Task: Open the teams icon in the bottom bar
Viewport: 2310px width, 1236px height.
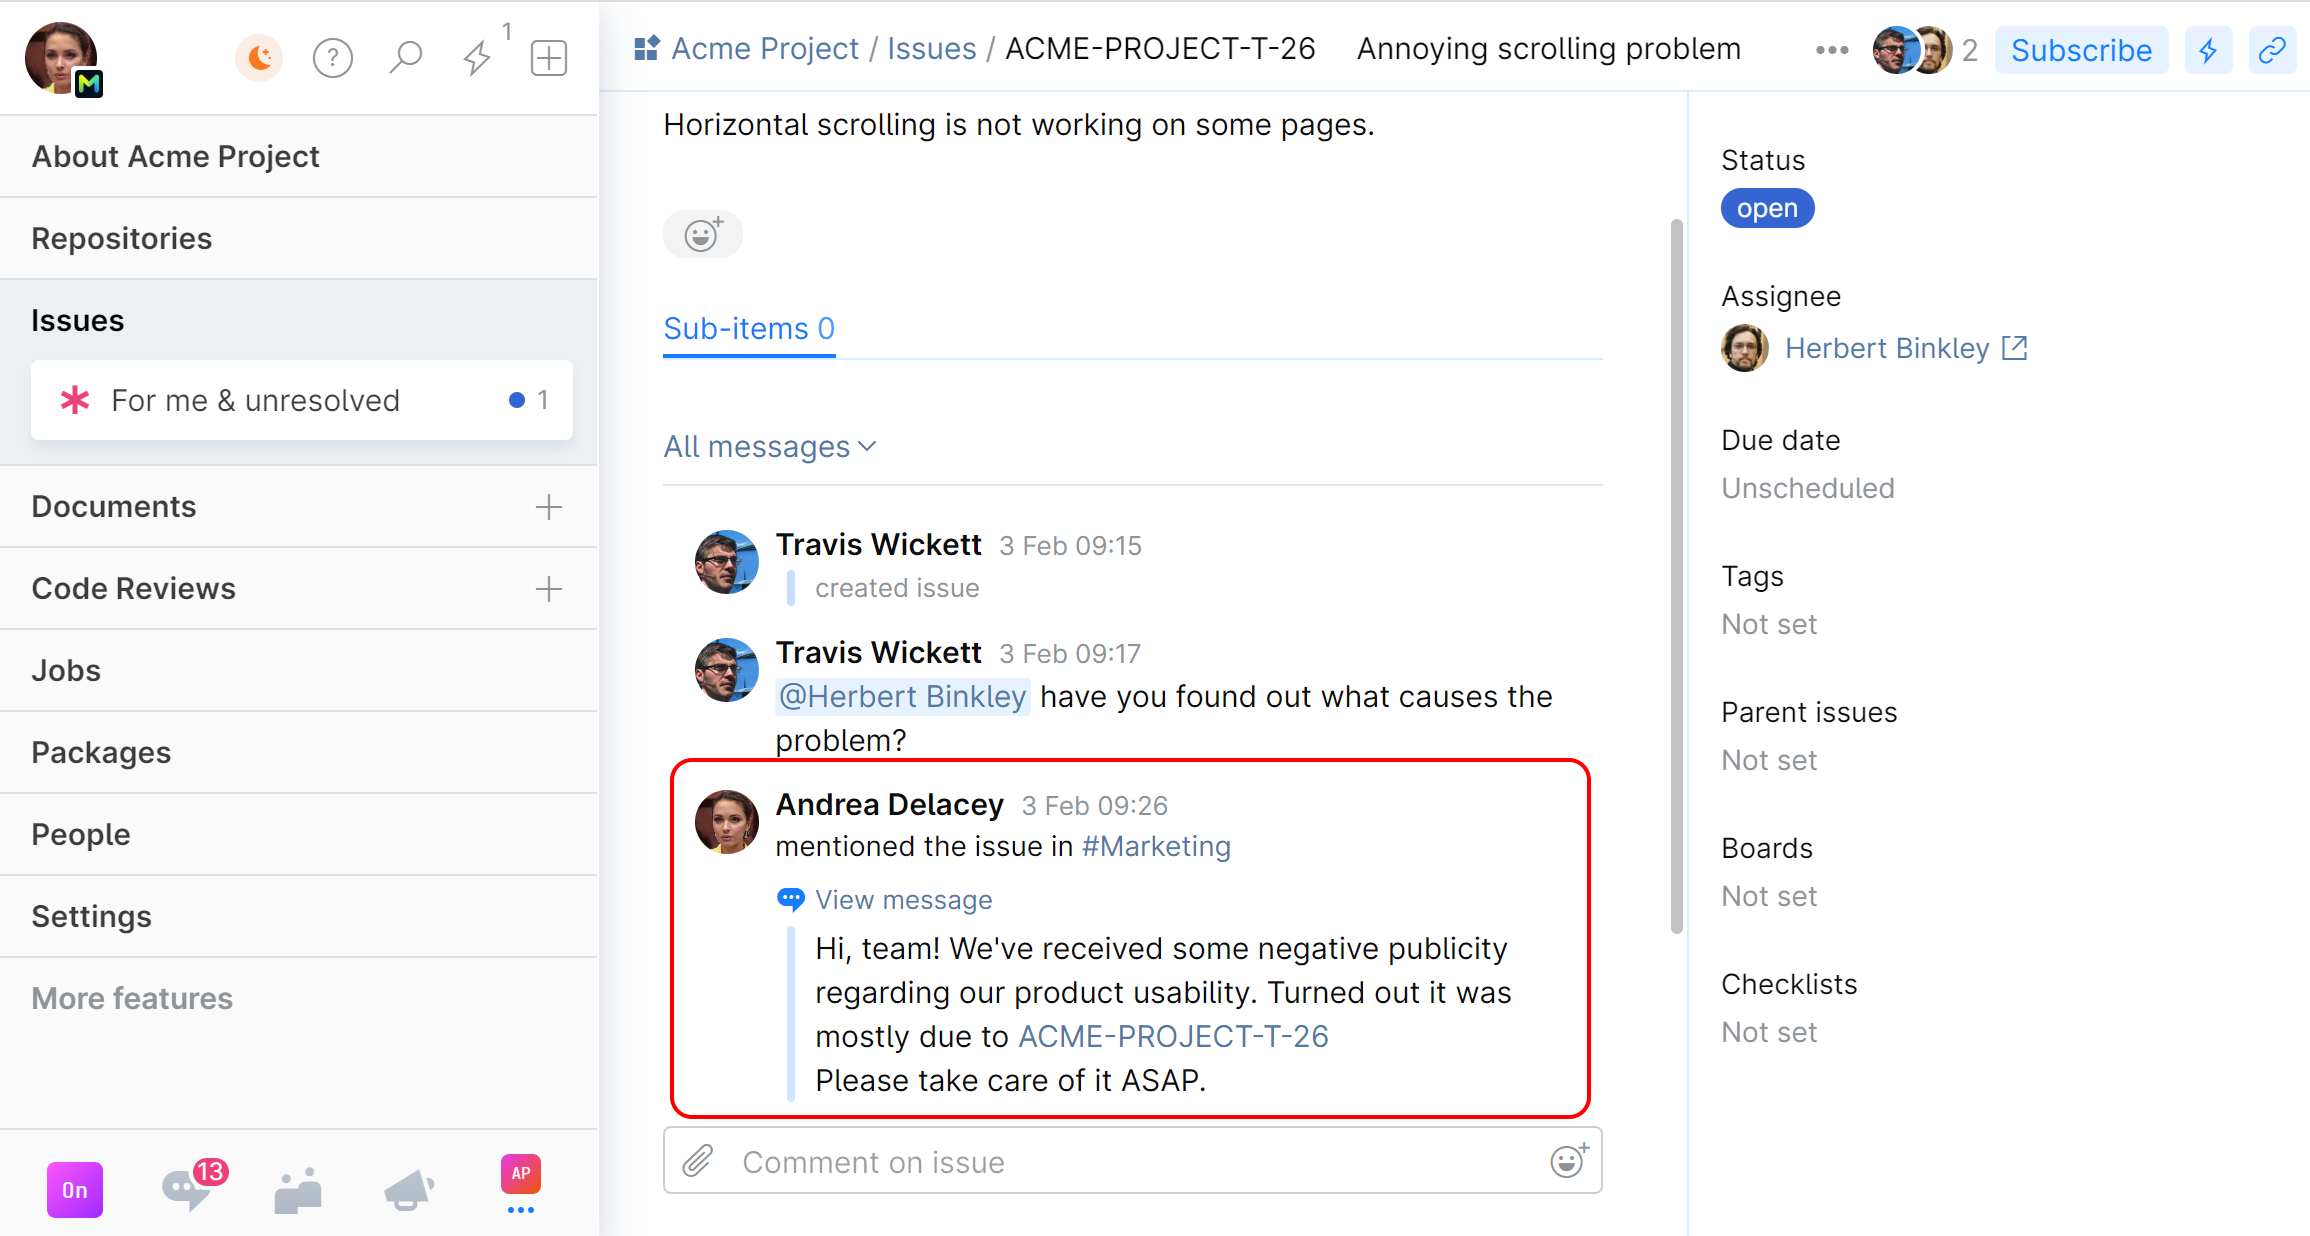Action: click(298, 1190)
